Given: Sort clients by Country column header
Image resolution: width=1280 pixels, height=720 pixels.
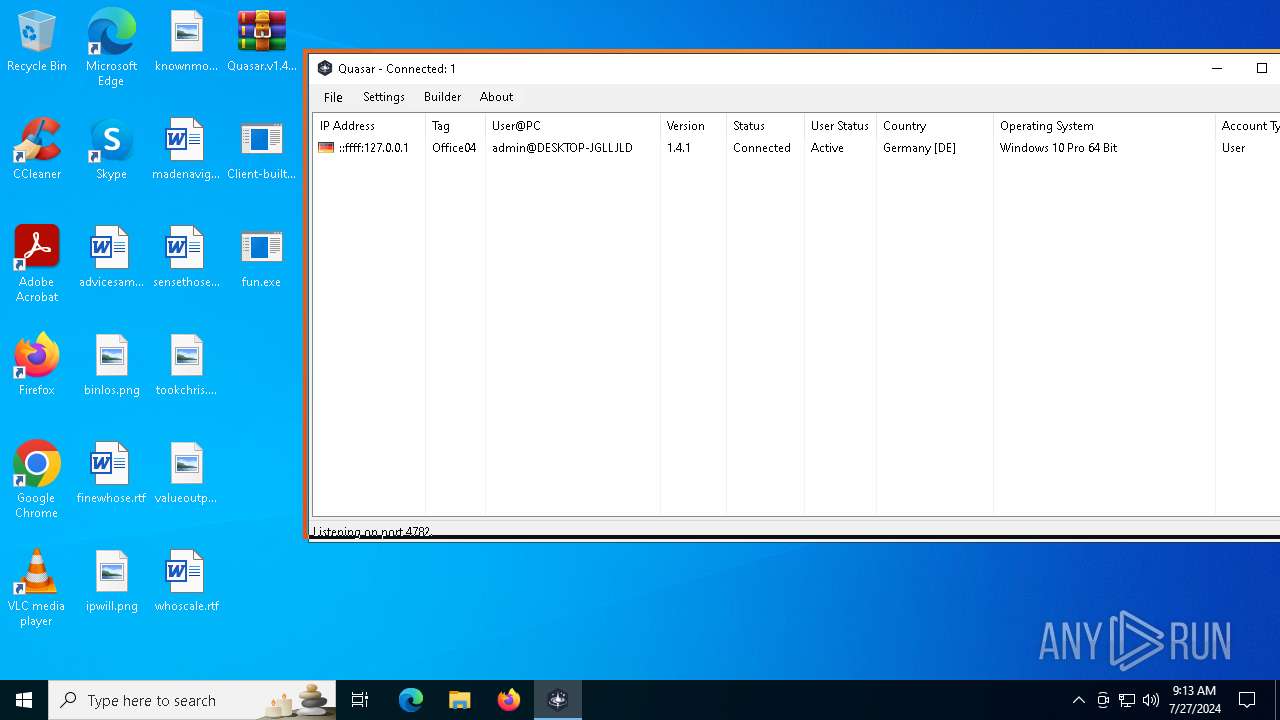Looking at the screenshot, I should pyautogui.click(x=935, y=126).
